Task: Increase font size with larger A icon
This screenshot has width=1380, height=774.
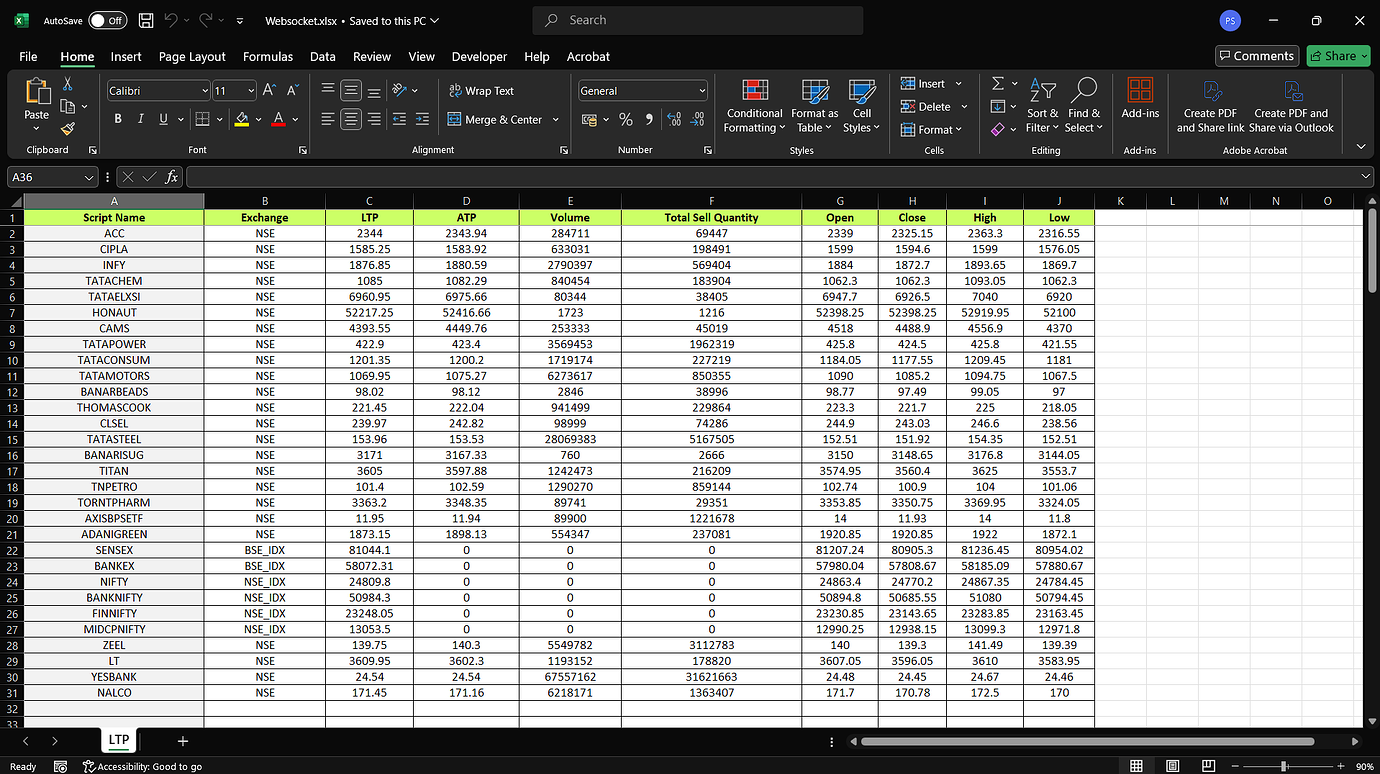Action: coord(269,90)
